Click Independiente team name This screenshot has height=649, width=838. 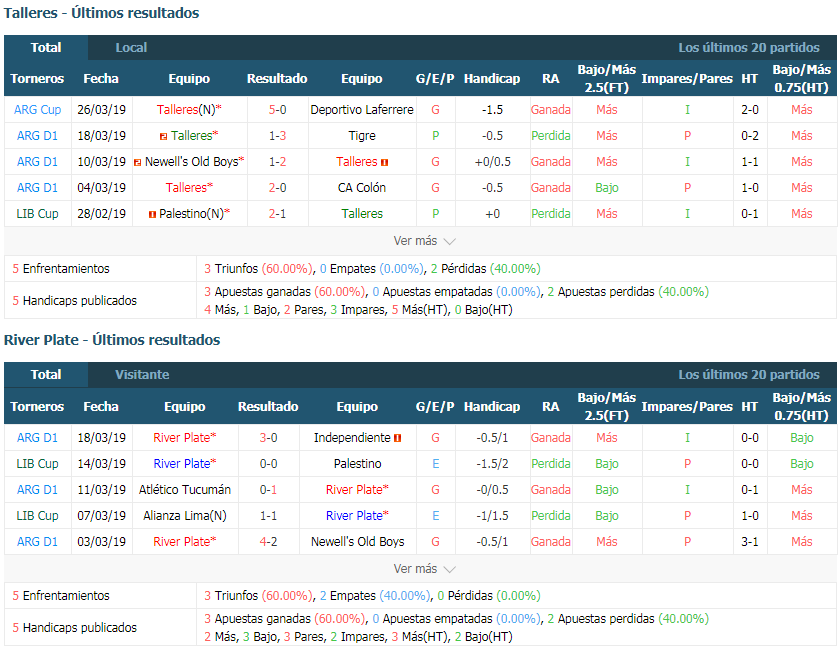[x=352, y=438]
